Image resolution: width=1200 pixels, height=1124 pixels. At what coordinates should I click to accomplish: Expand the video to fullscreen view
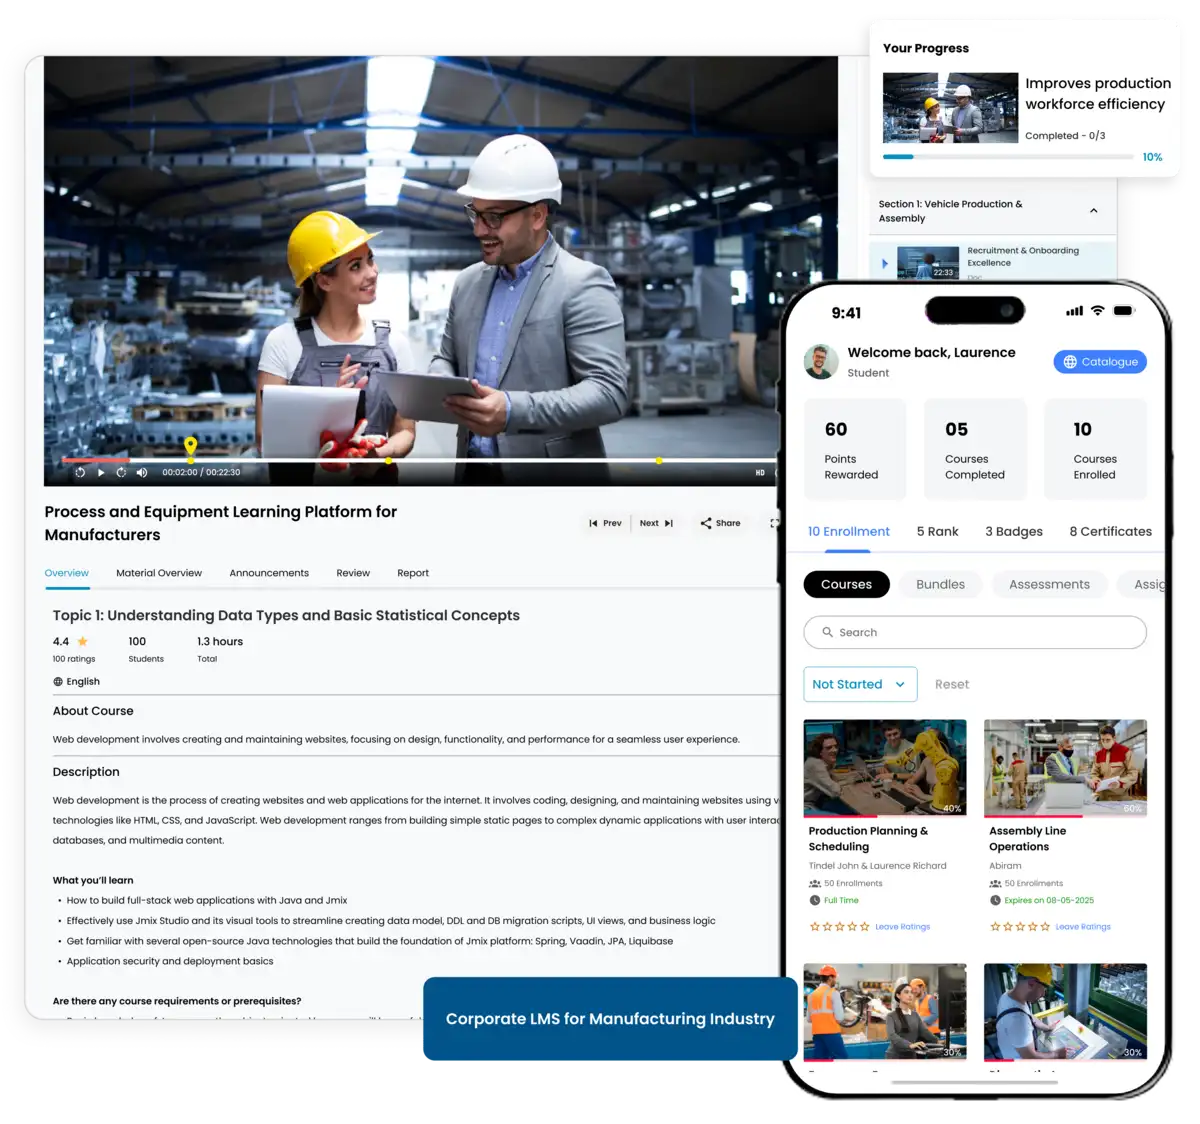click(x=774, y=522)
